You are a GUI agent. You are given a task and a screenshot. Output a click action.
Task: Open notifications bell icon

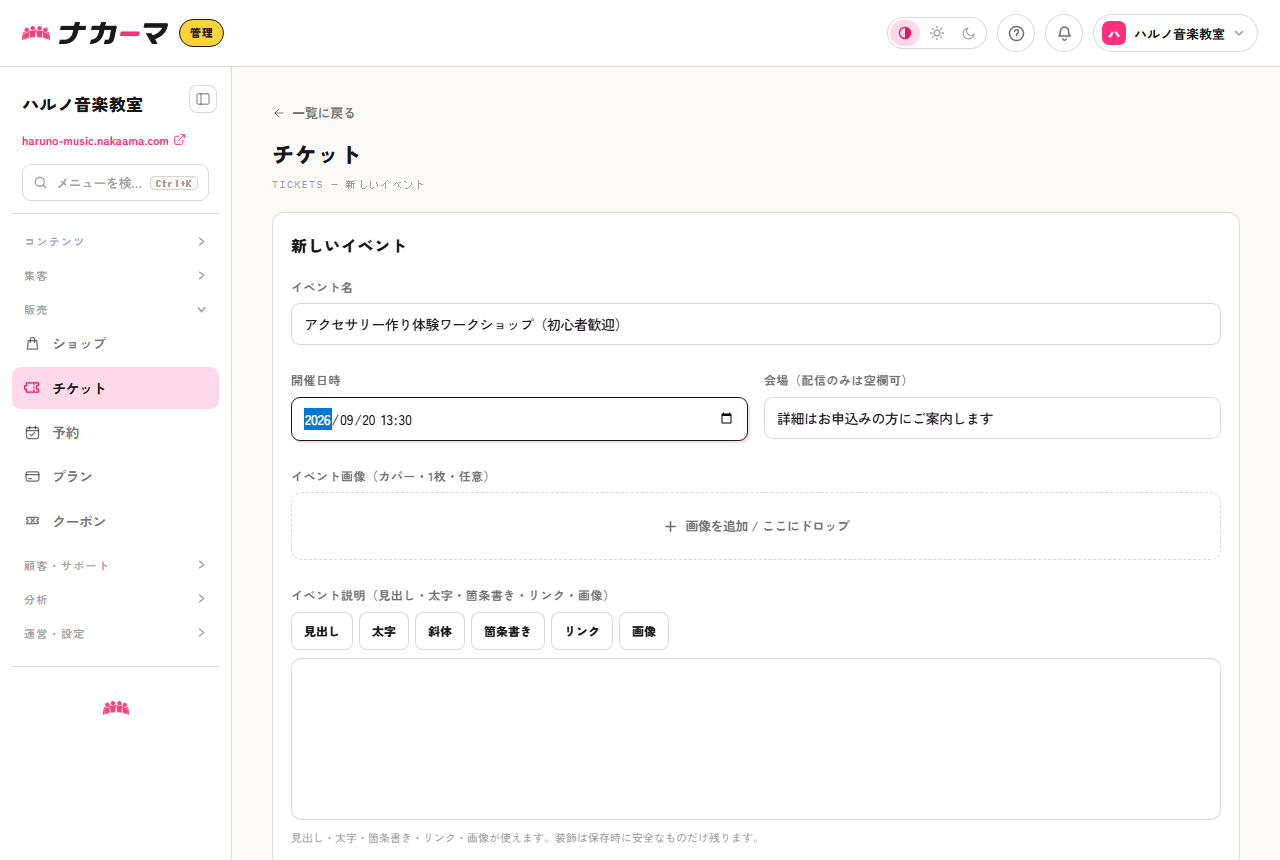pyautogui.click(x=1064, y=33)
